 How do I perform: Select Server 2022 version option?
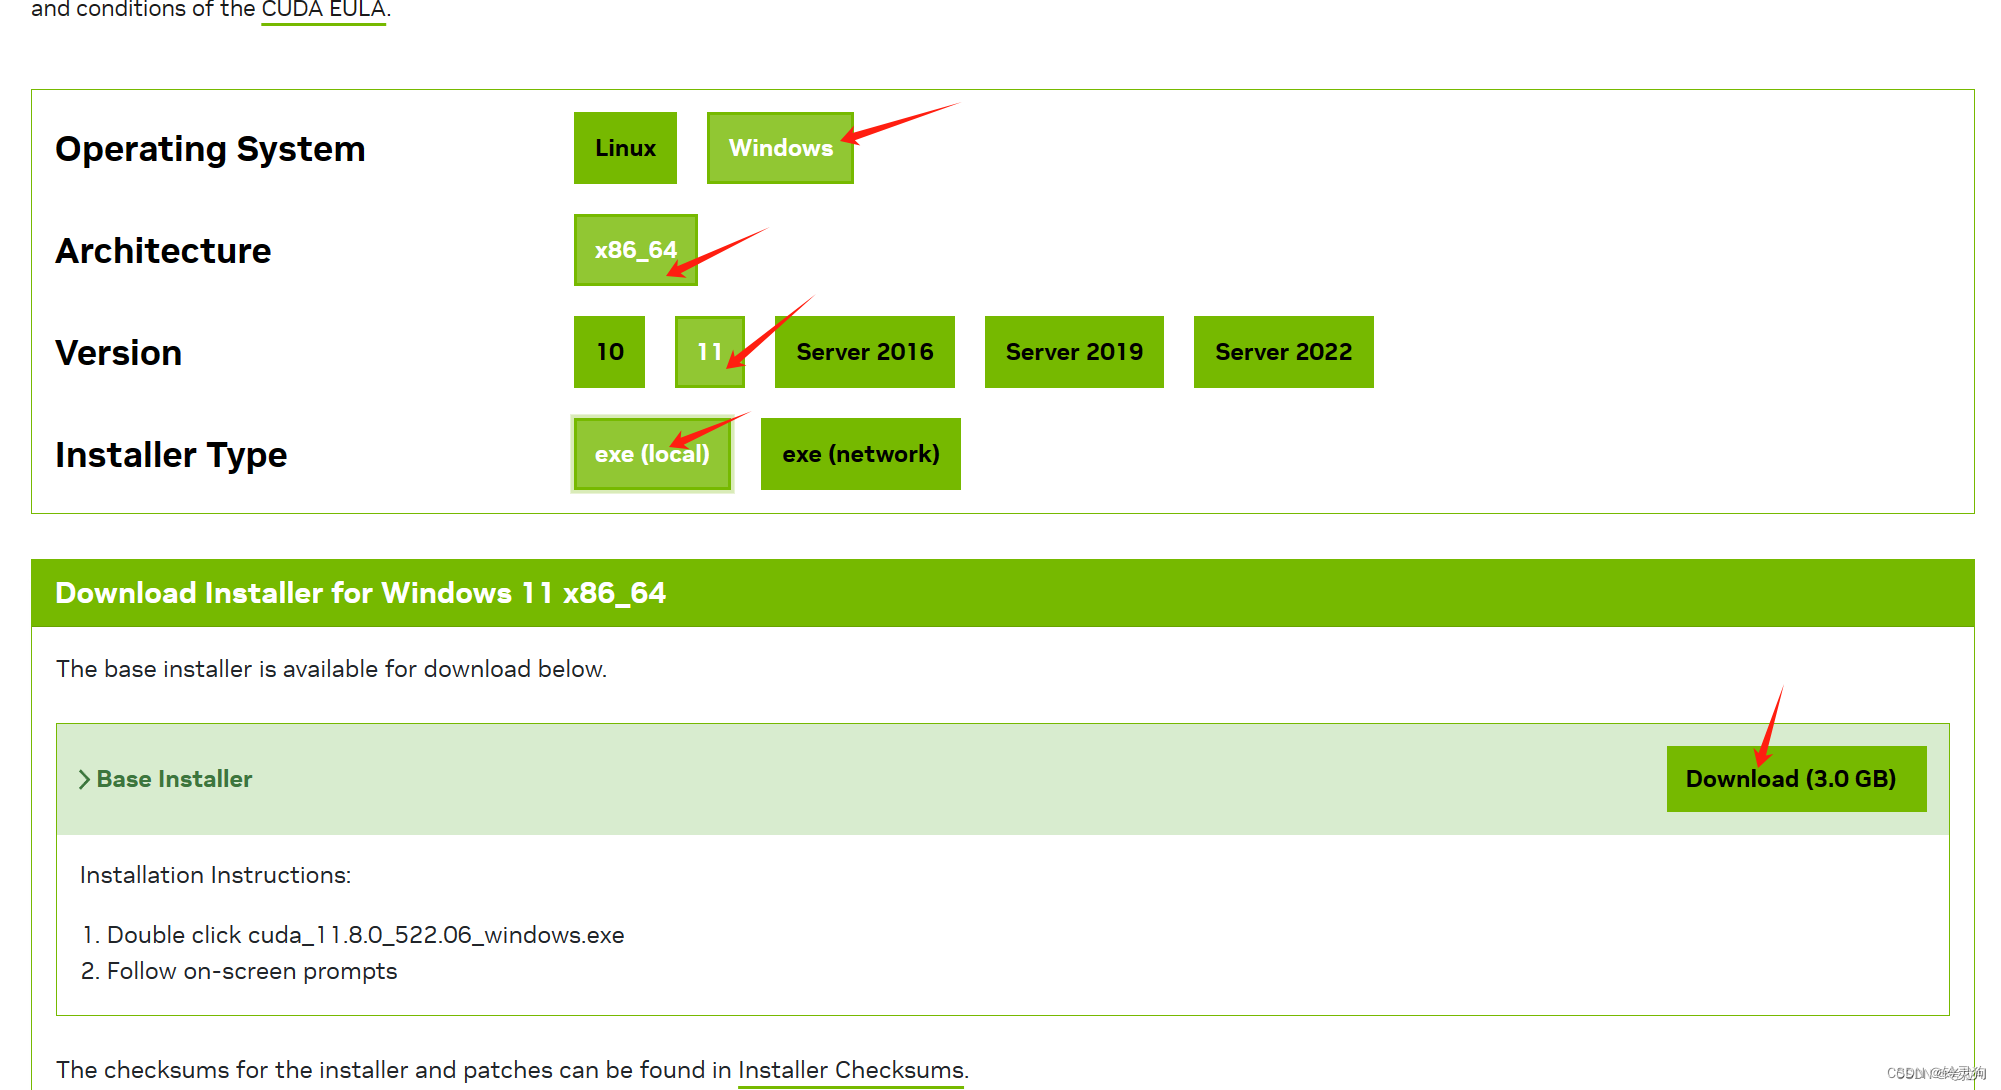(1284, 350)
